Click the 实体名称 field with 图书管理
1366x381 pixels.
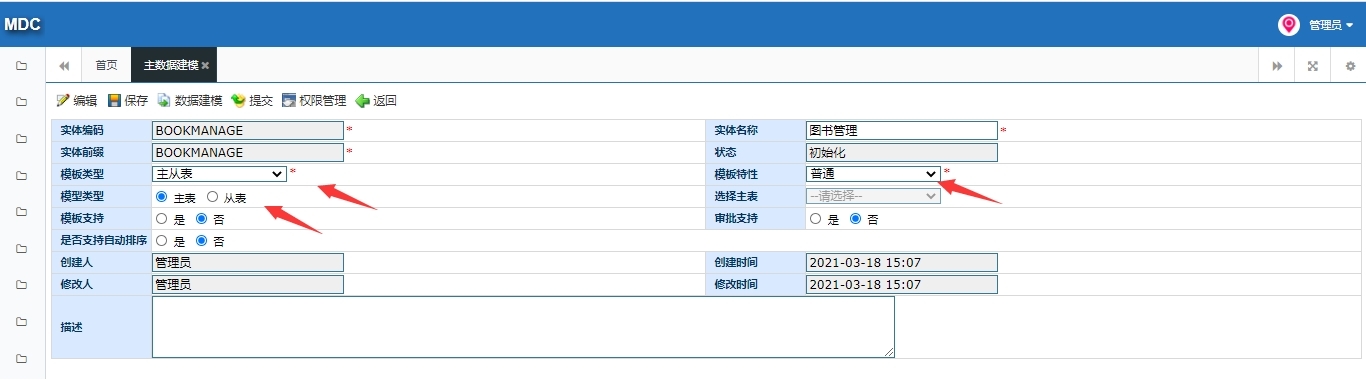point(902,130)
